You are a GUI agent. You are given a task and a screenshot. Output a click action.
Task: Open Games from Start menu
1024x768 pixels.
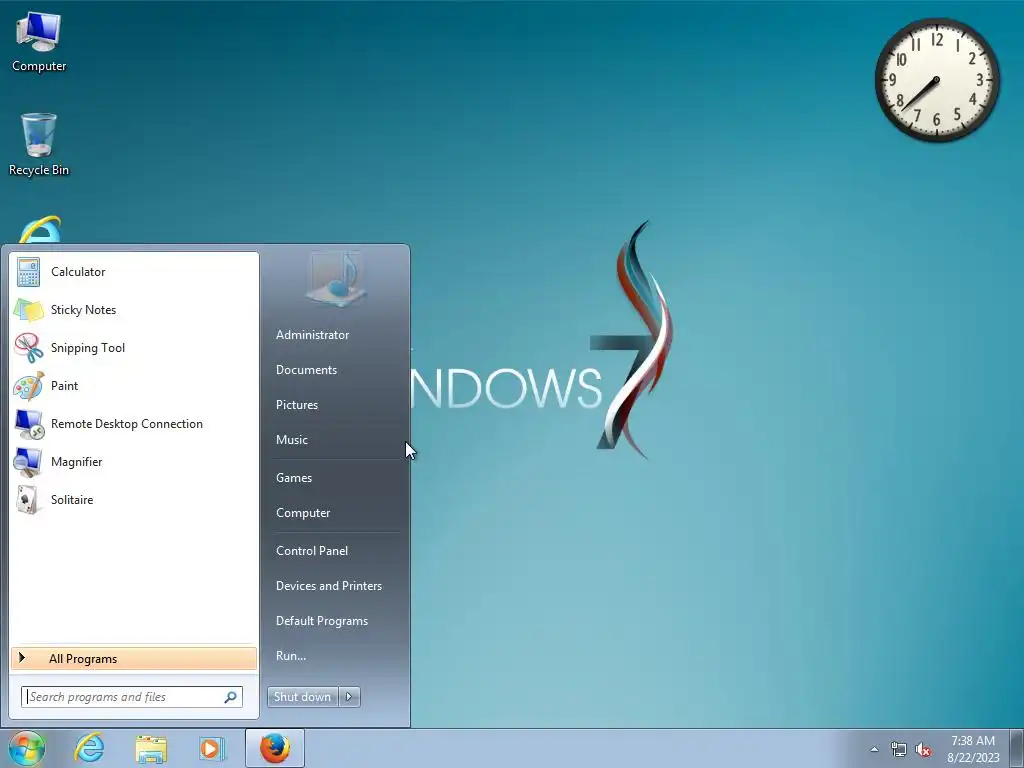[x=294, y=478]
